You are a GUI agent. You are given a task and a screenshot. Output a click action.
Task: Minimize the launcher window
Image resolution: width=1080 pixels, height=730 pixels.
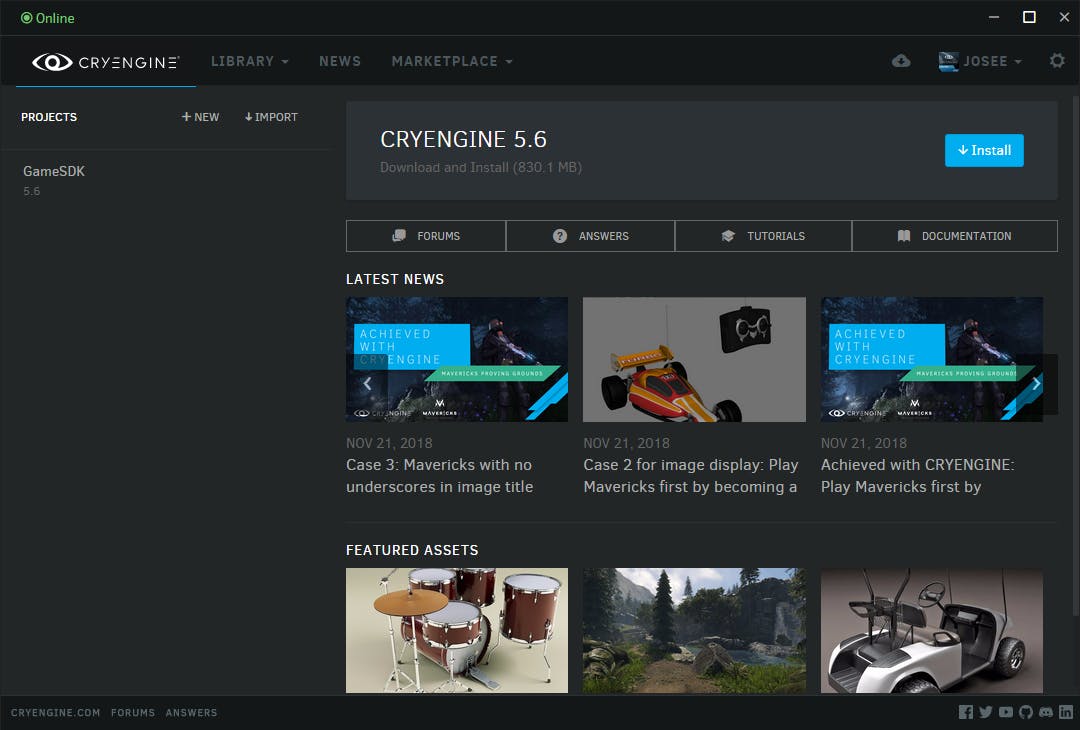994,17
